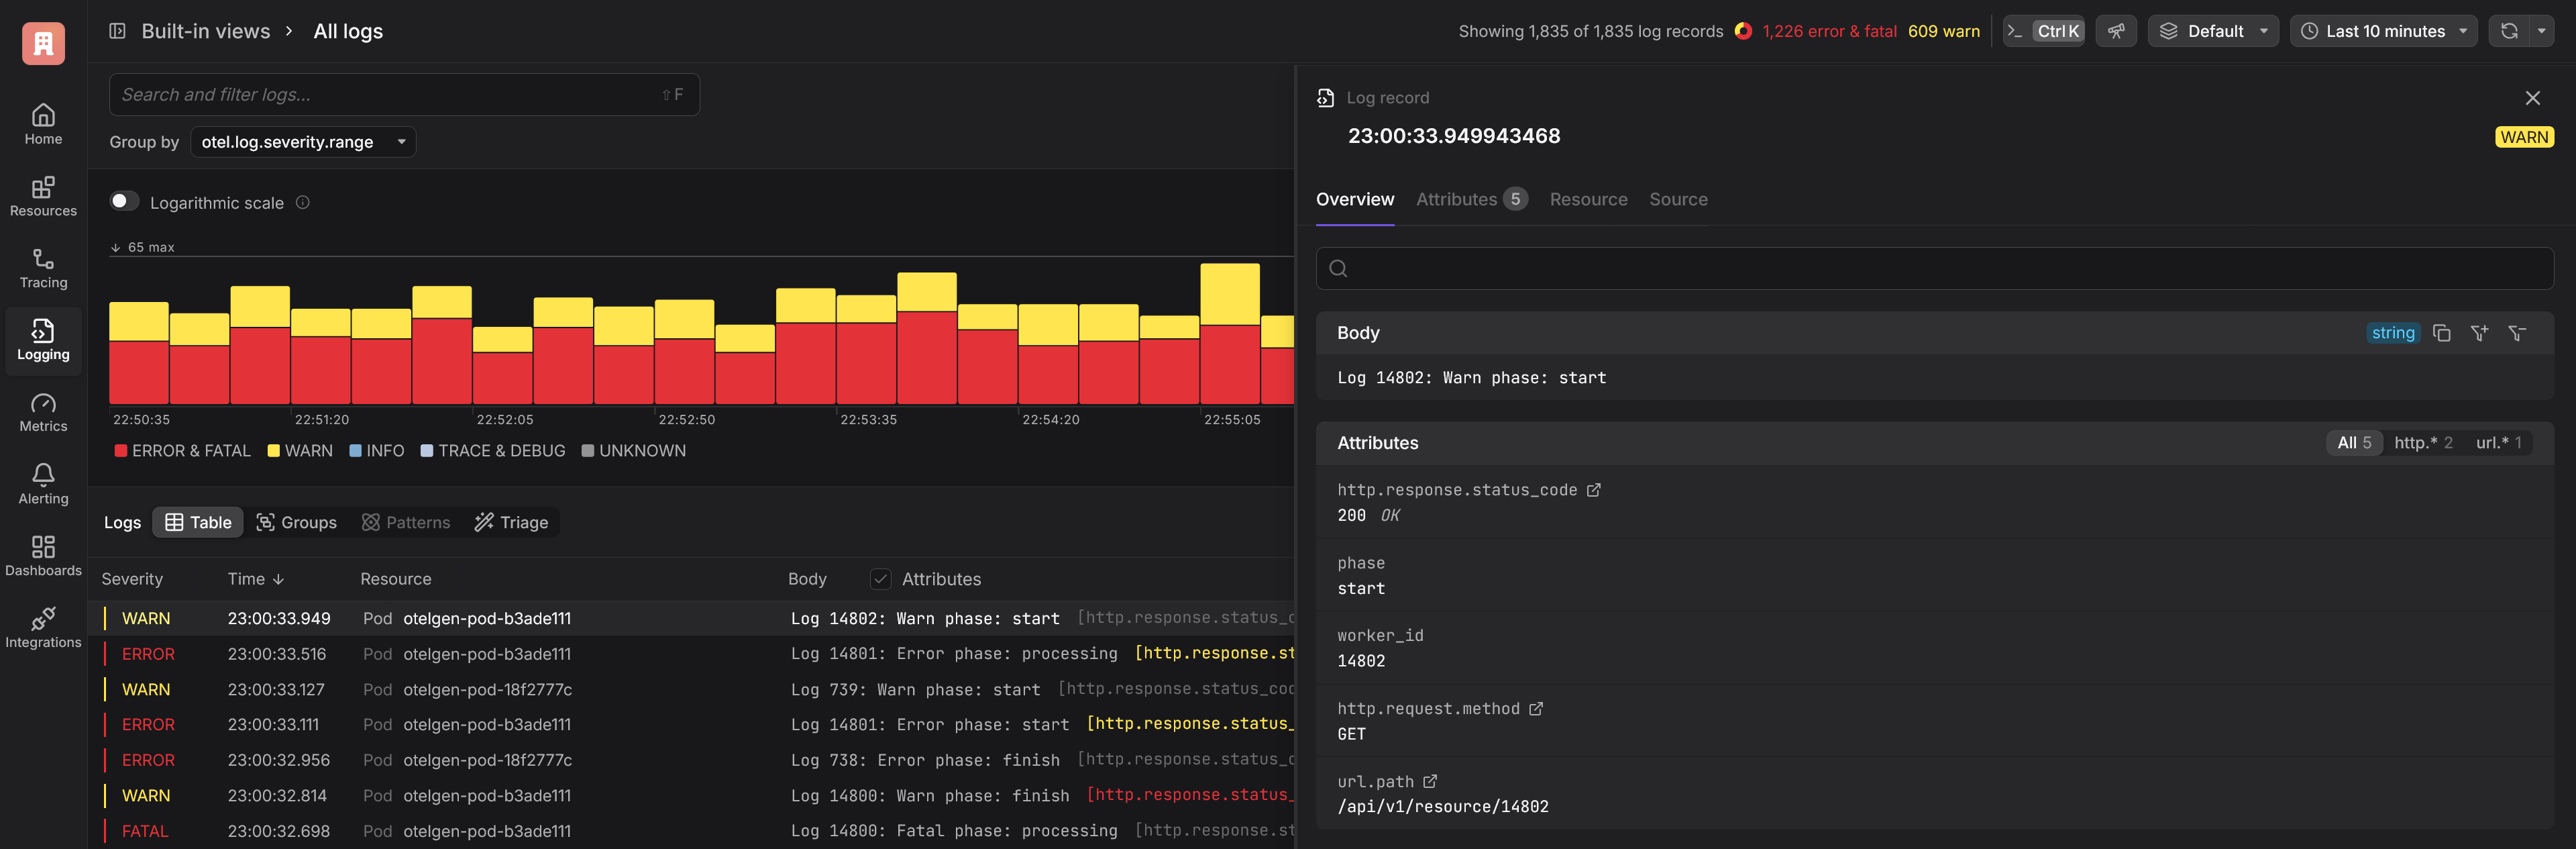The height and width of the screenshot is (849, 2576).
Task: Uncheck the Attributes column checkbox
Action: [x=880, y=579]
